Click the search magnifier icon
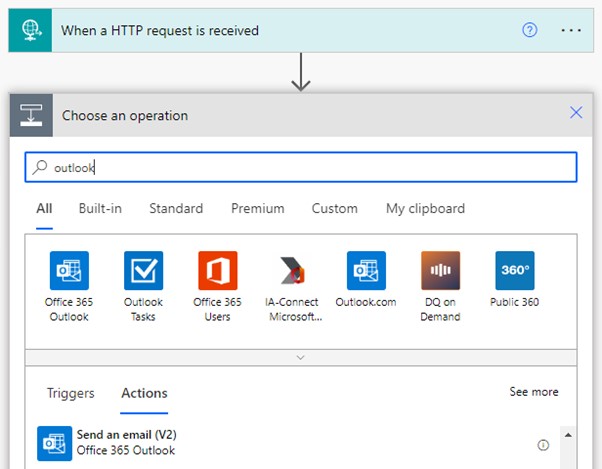This screenshot has width=602, height=469. tap(40, 167)
